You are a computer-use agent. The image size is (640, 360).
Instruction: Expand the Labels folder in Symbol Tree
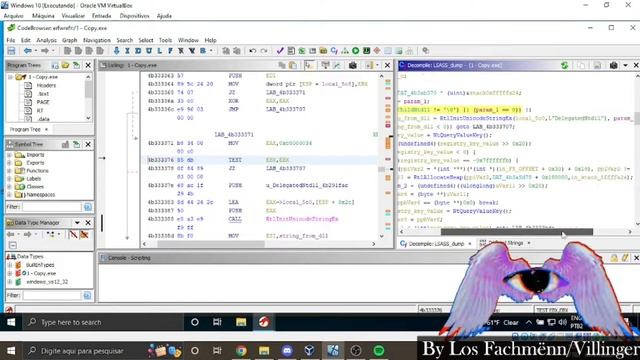(x=9, y=179)
